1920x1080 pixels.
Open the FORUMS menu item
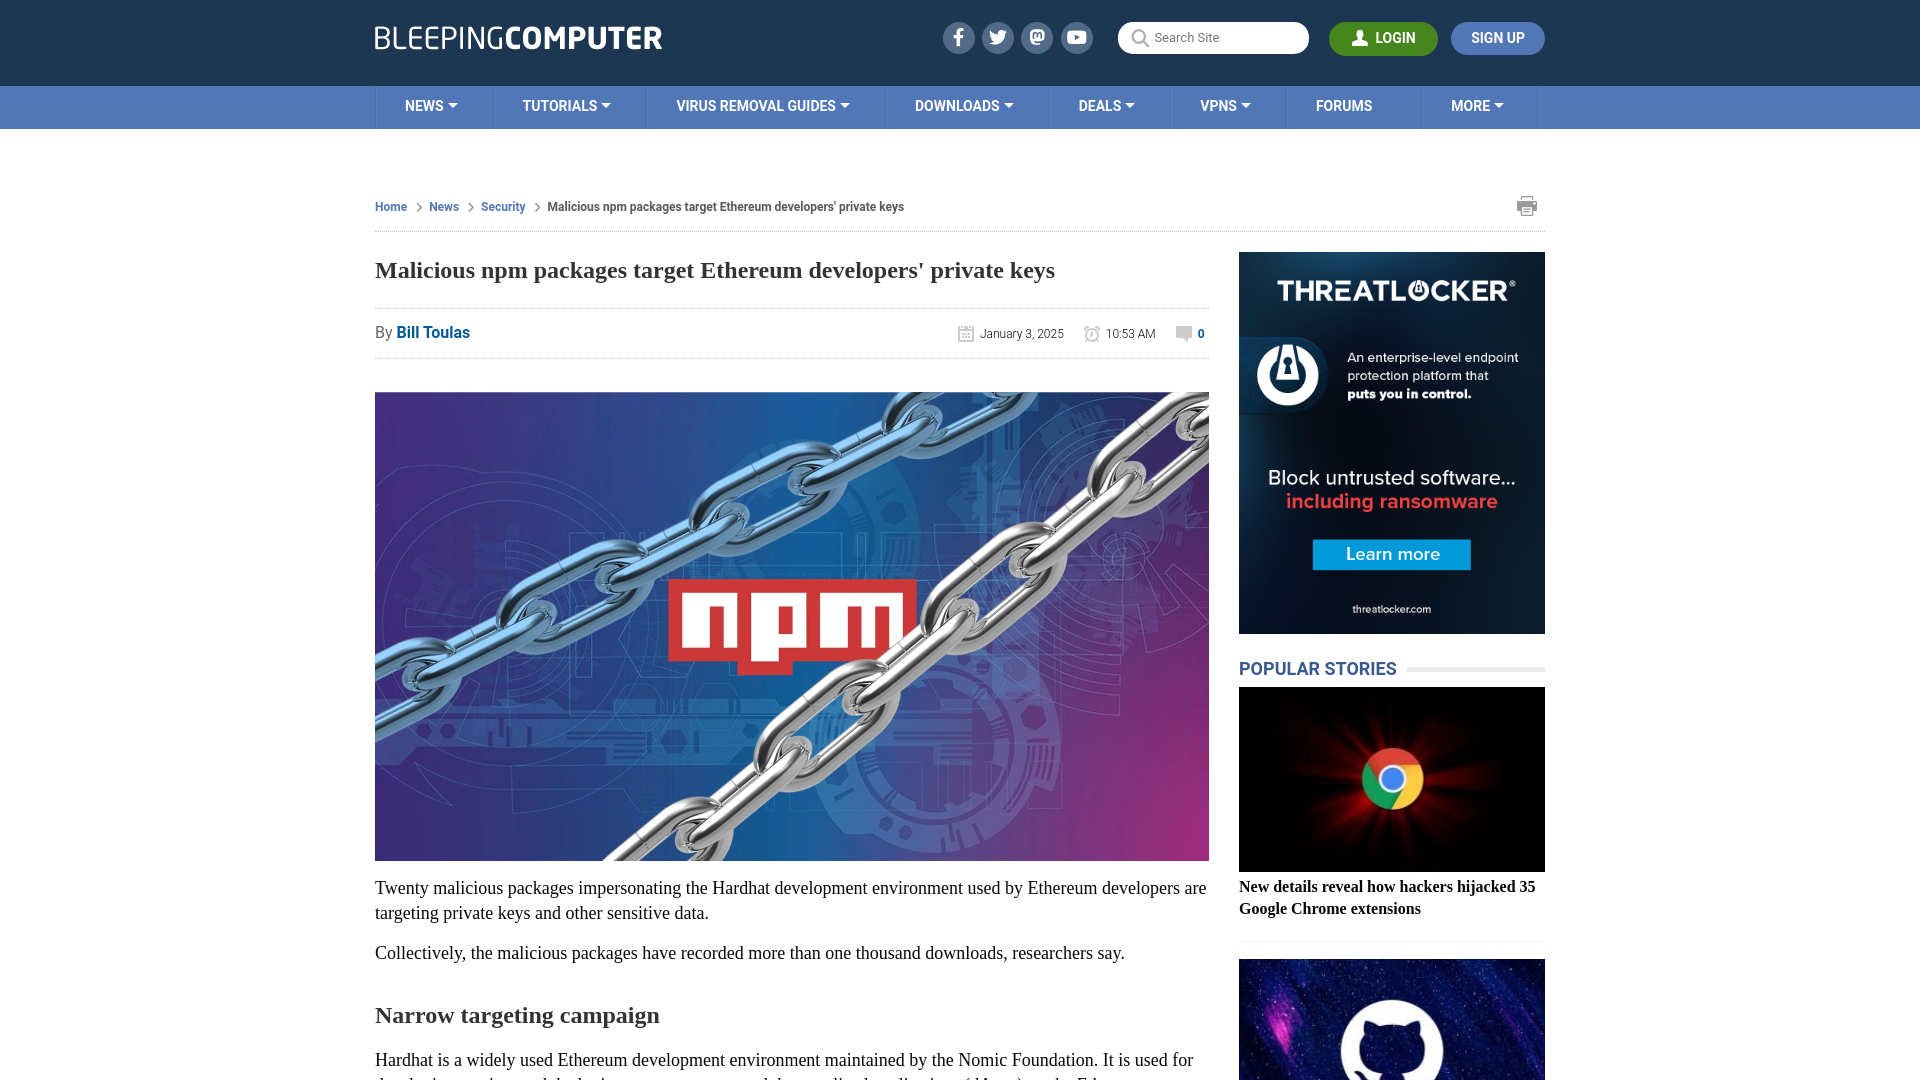pos(1344,105)
